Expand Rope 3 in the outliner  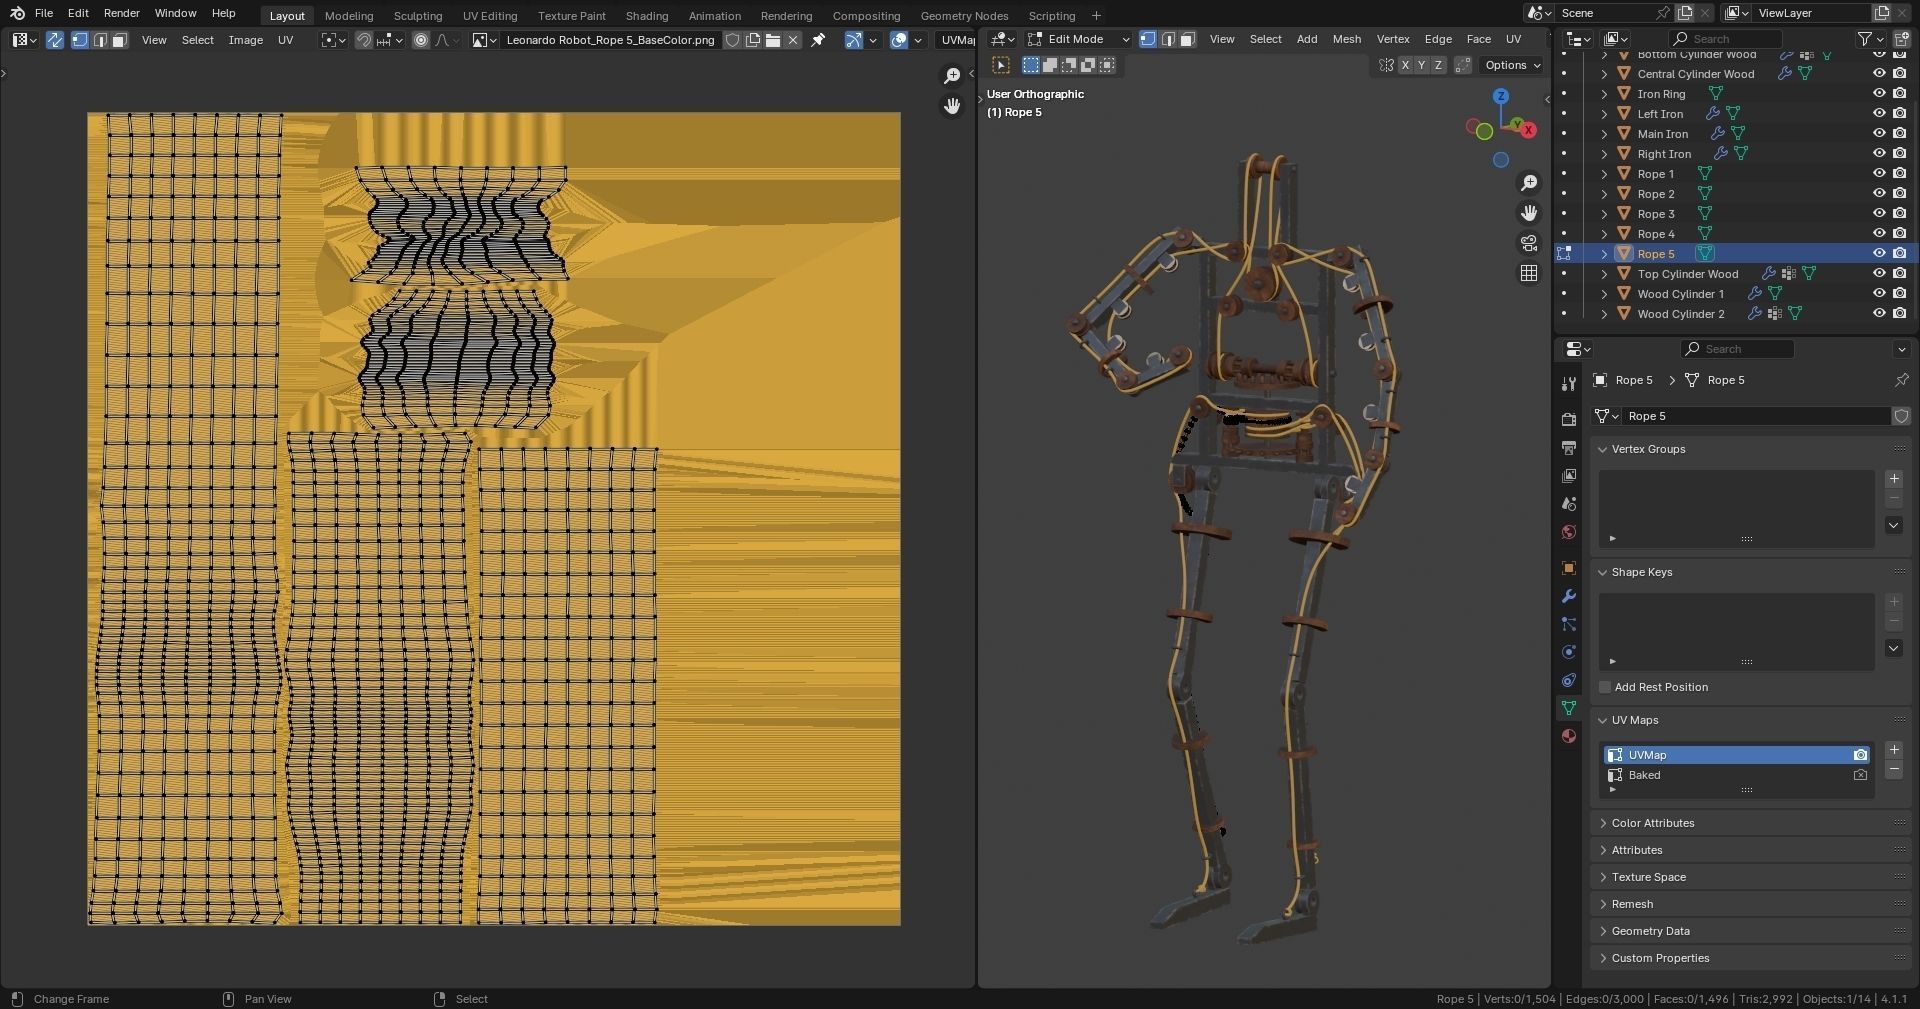(1604, 213)
